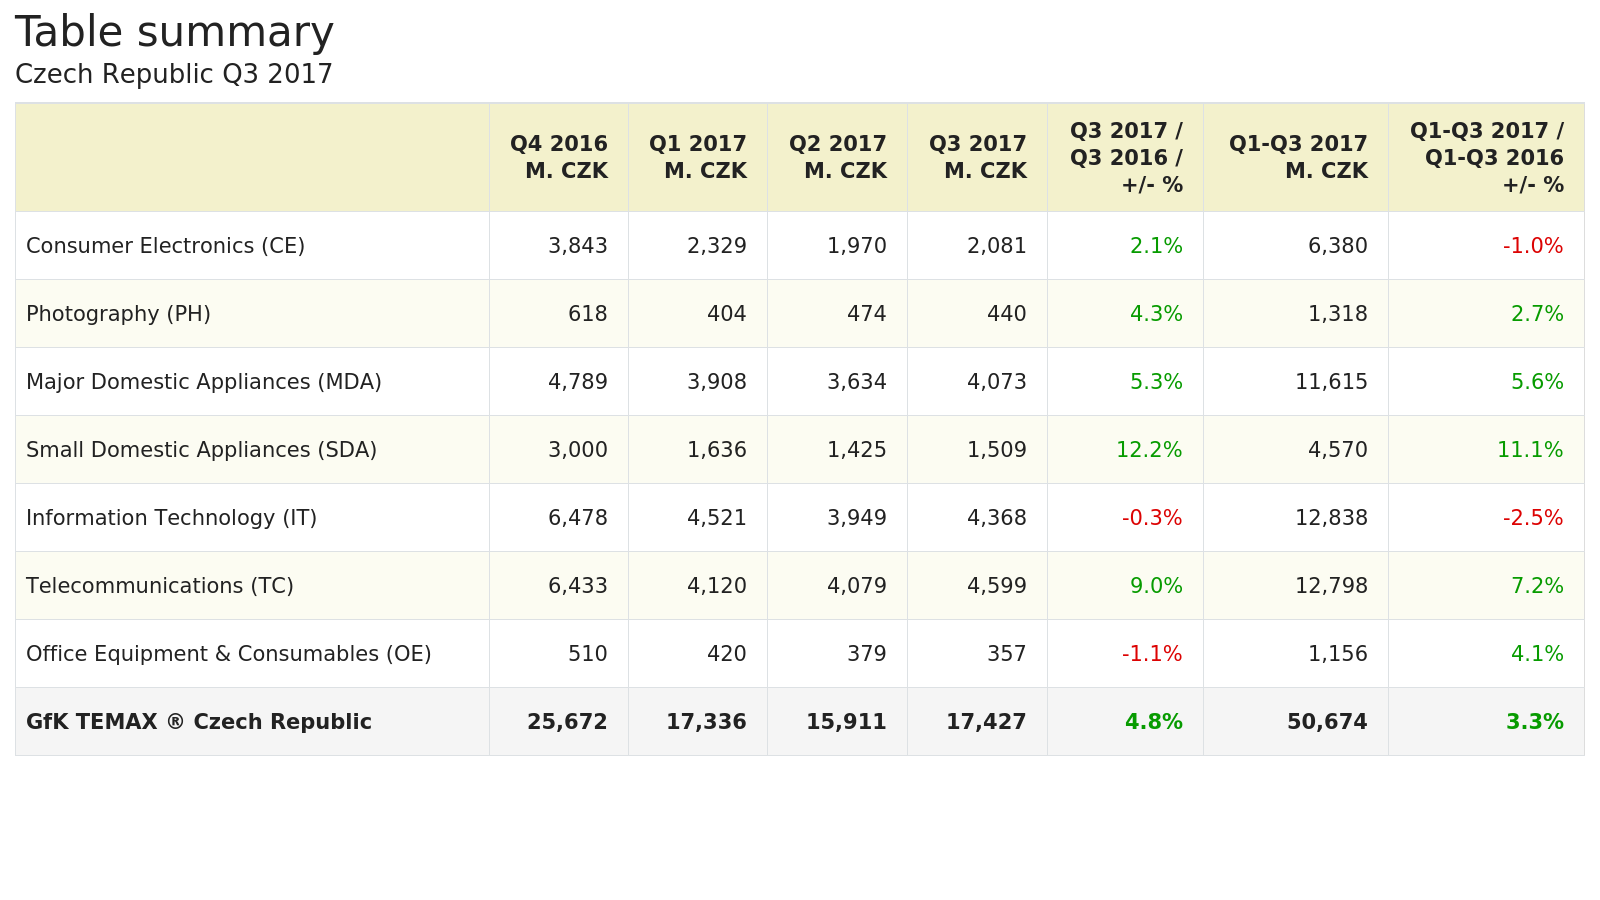Image resolution: width=1600 pixels, height=900 pixels.
Task: Click the Q3 2017 M. CZK header
Action: coord(978,158)
